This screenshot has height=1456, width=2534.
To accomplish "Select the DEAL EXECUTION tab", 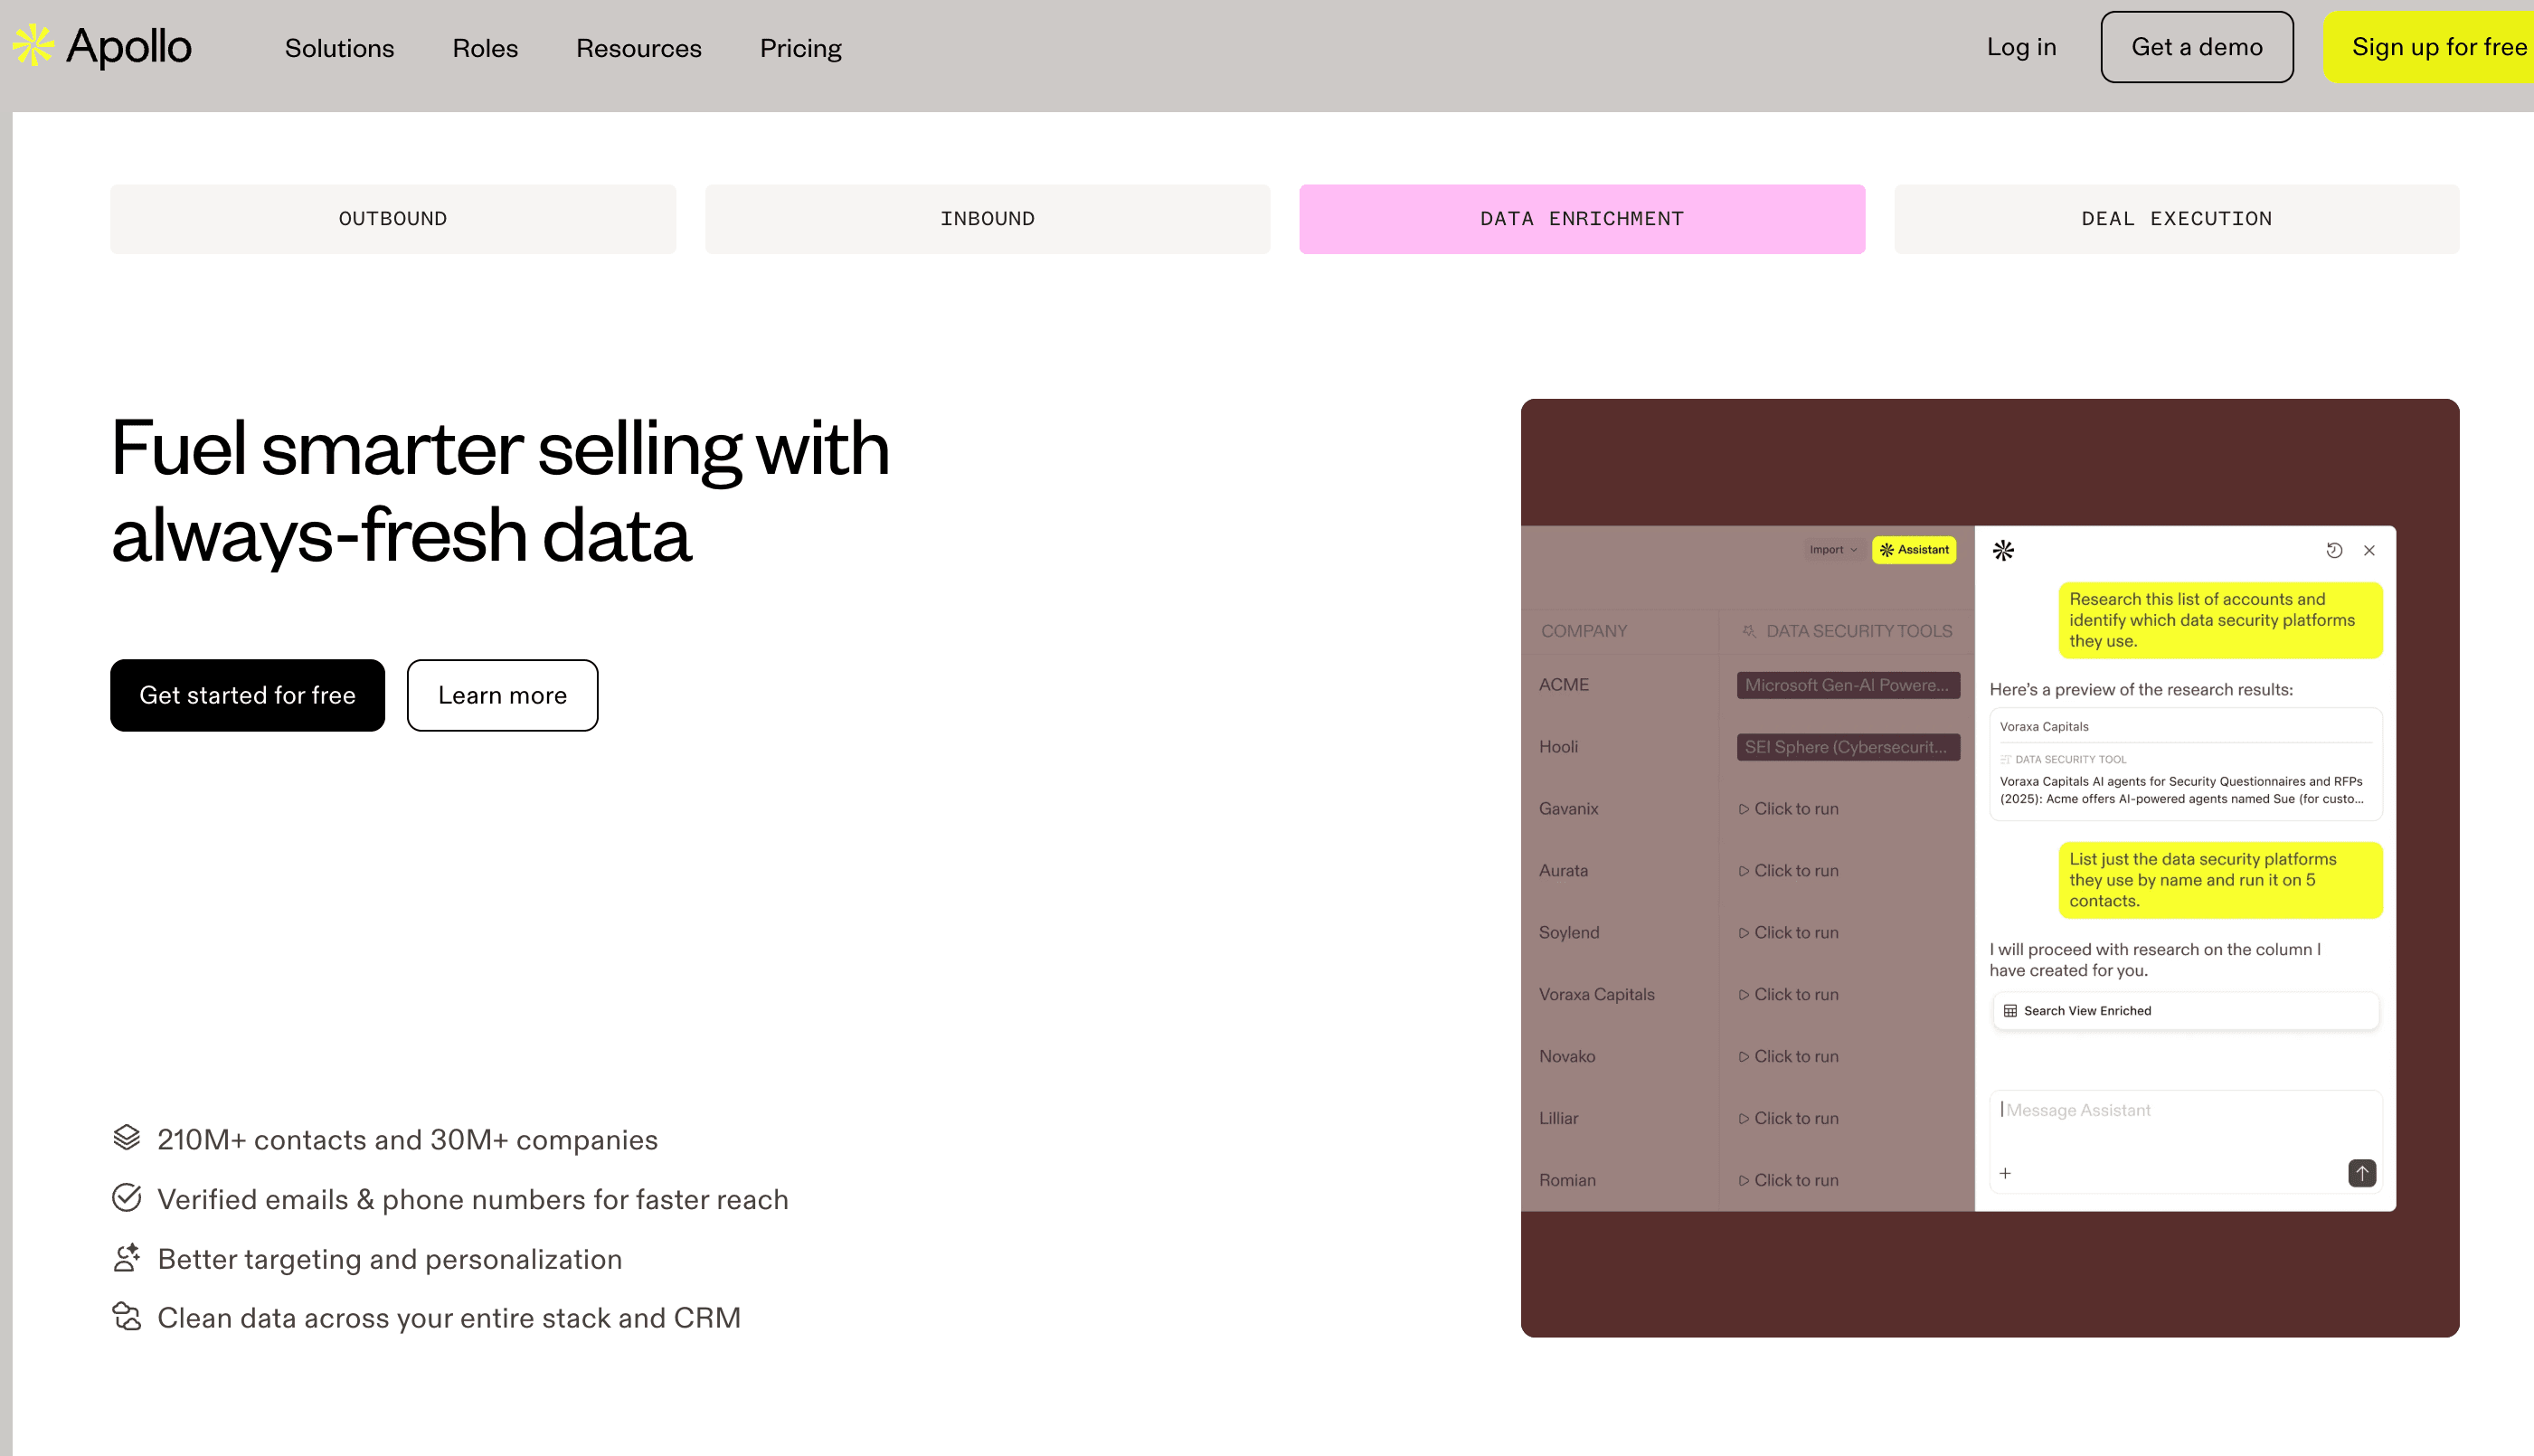I will [x=2176, y=218].
